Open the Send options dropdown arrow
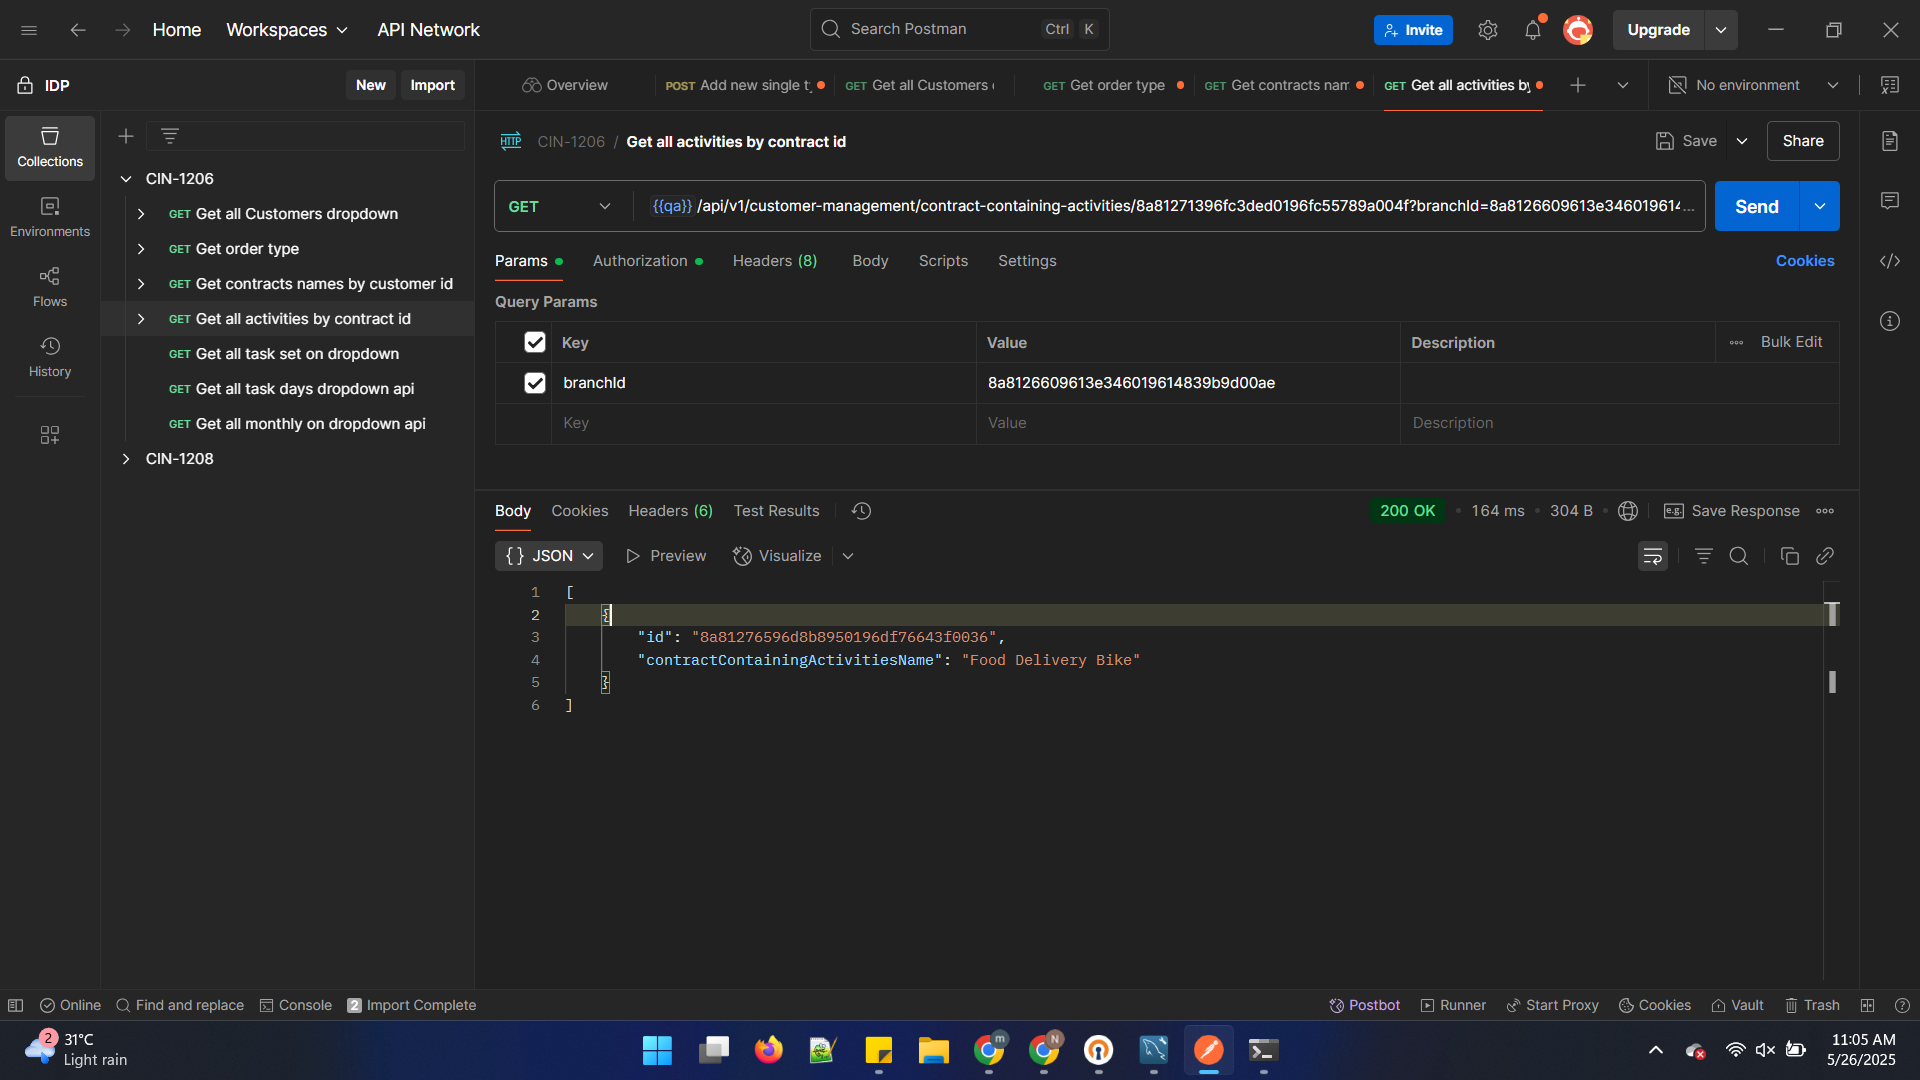The image size is (1920, 1080). [x=1820, y=206]
